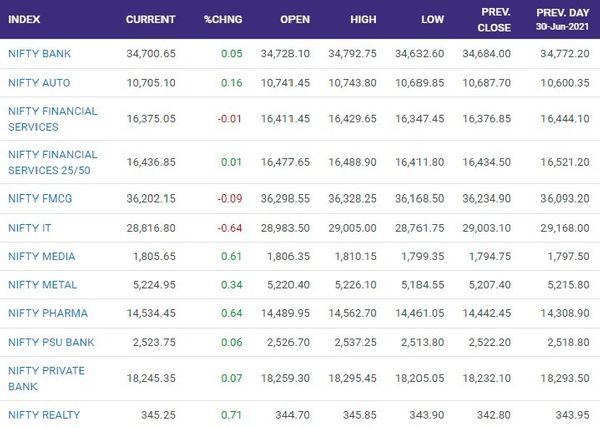Select NIFTY FMCG prev close 36,234.90

(487, 199)
